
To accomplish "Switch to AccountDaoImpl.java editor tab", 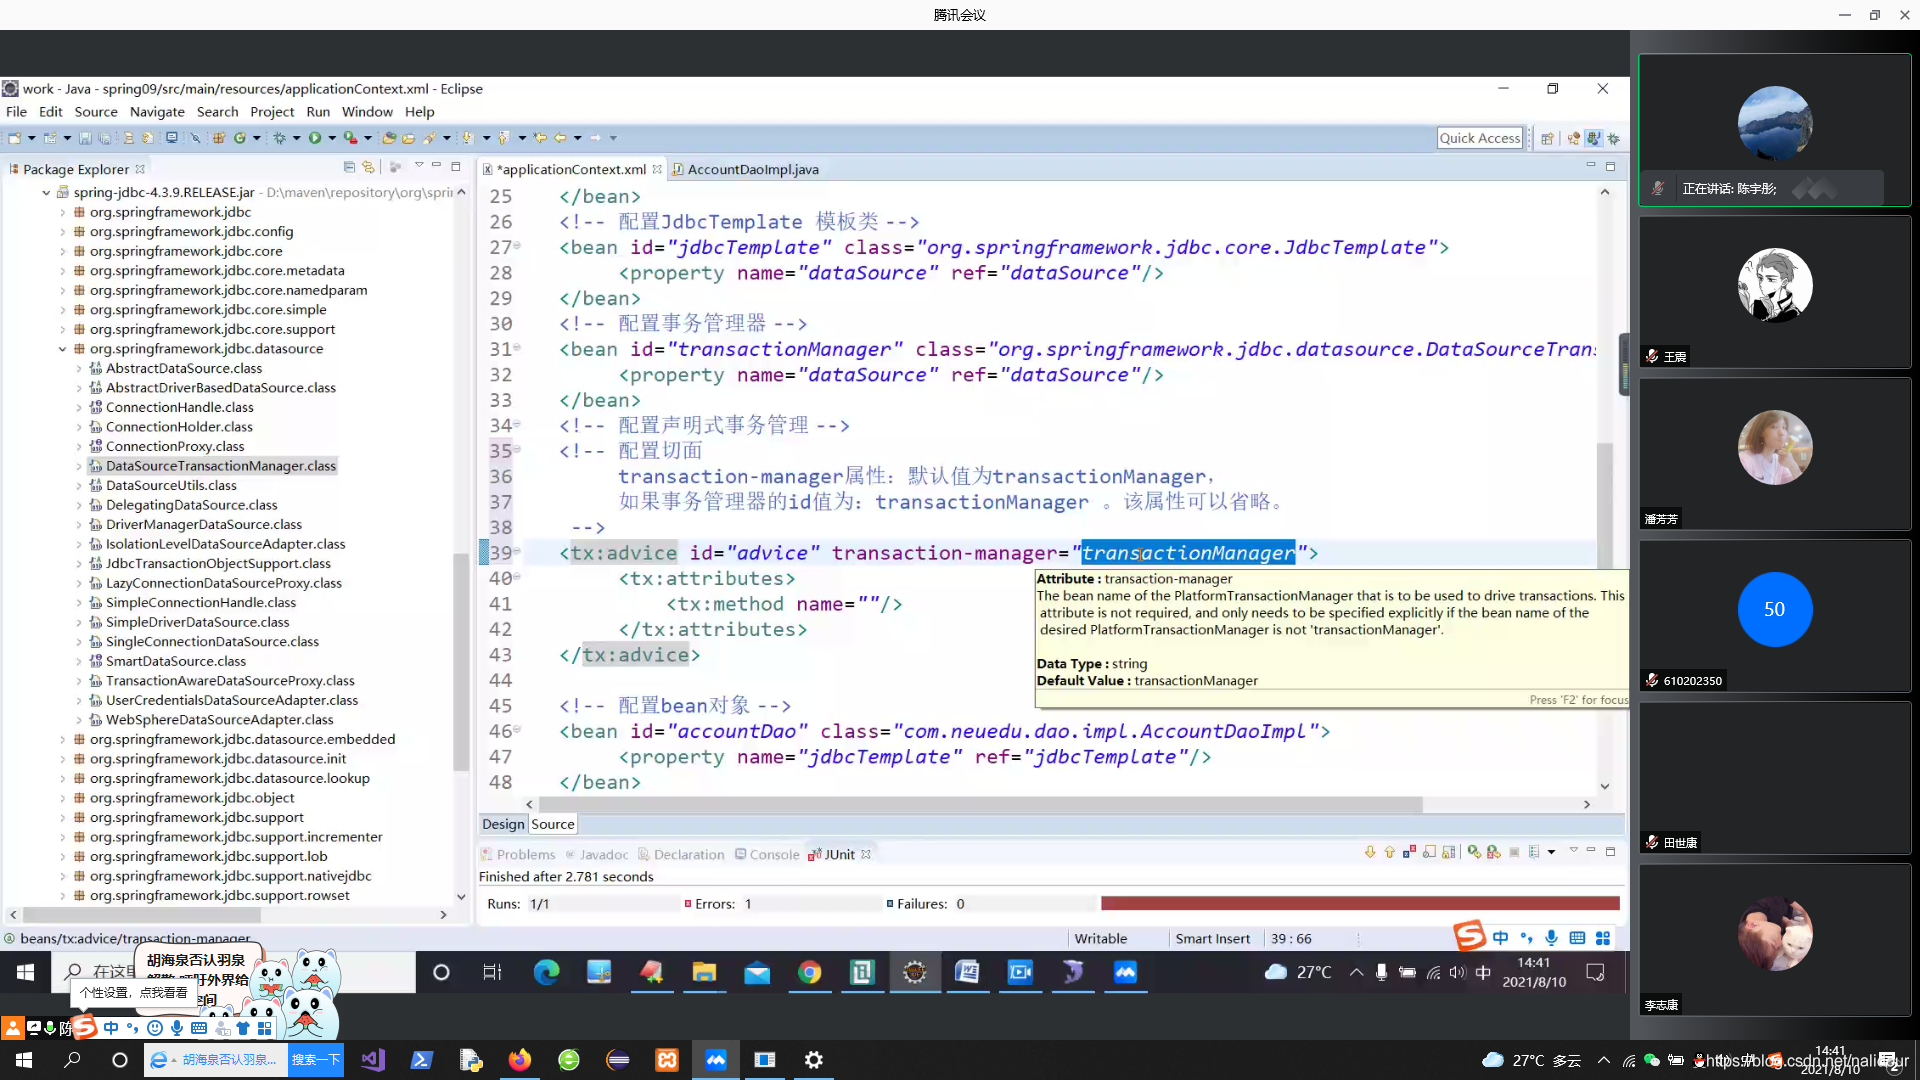I will tap(744, 169).
